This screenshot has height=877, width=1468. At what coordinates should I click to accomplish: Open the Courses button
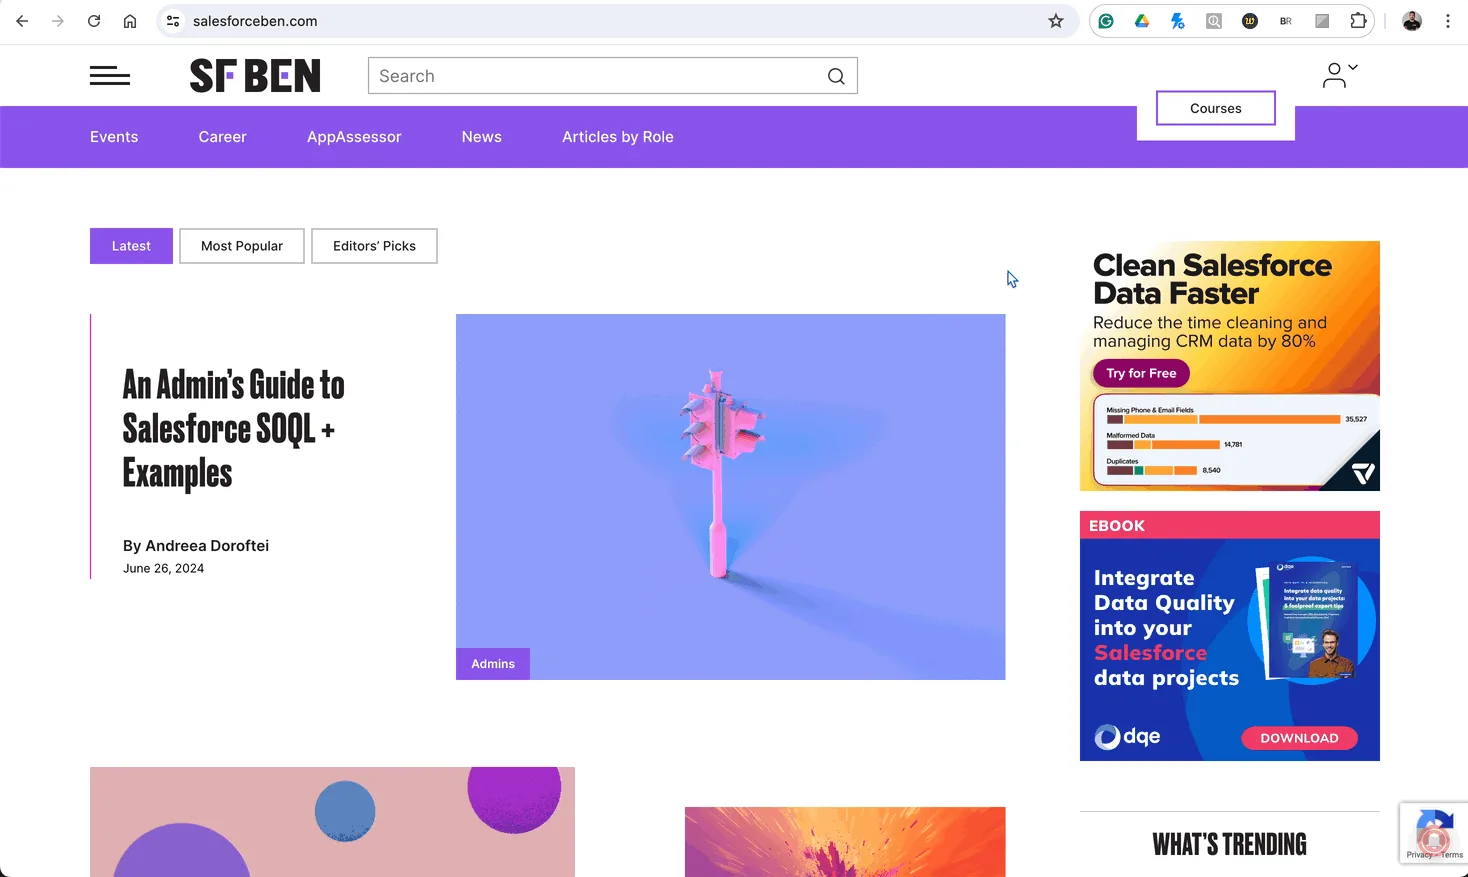pos(1216,108)
